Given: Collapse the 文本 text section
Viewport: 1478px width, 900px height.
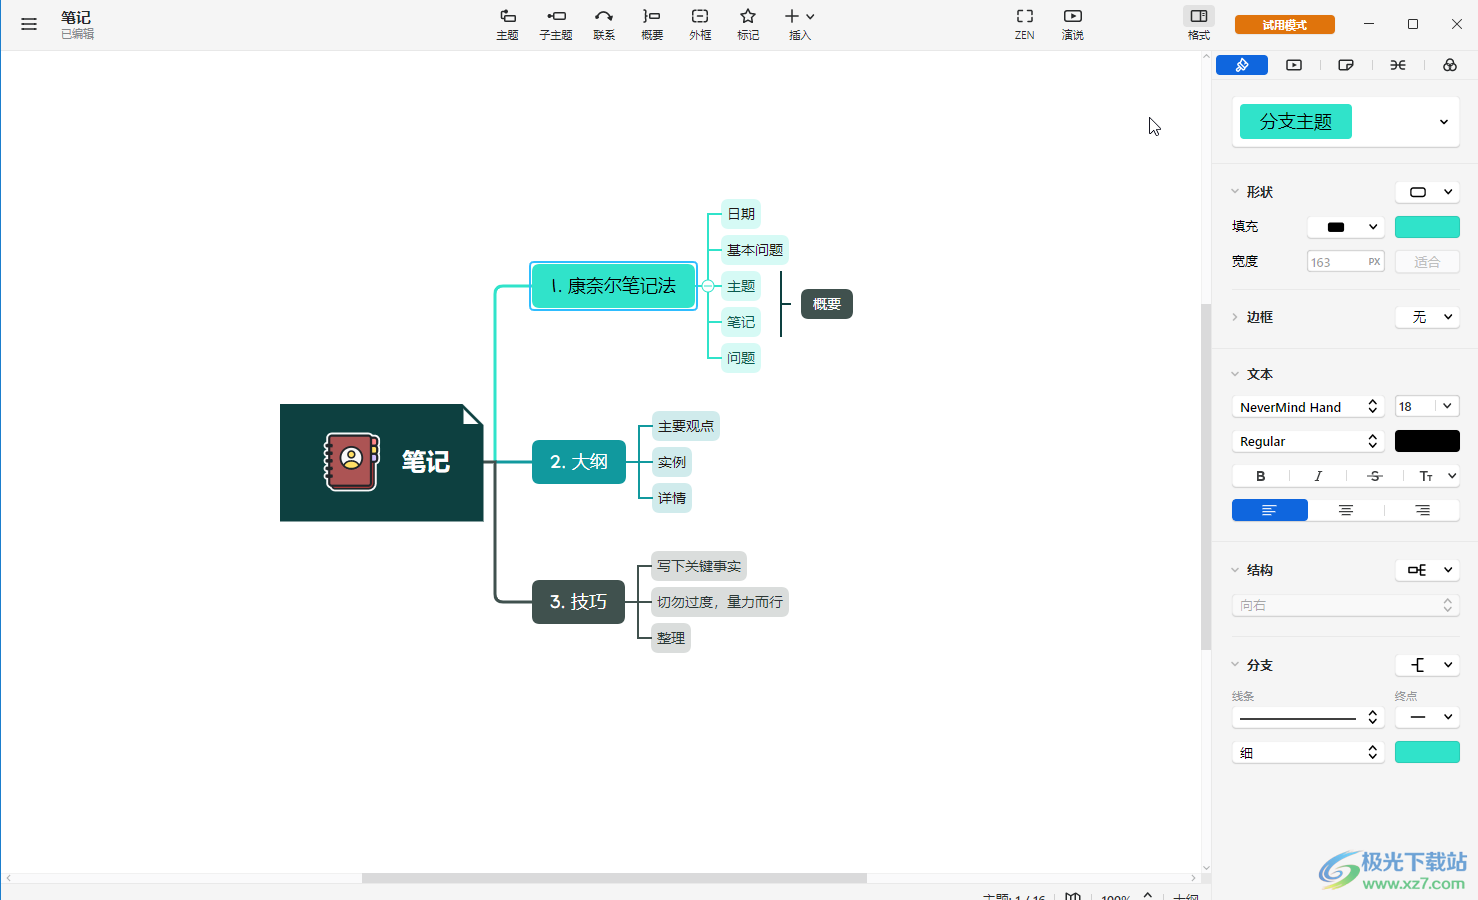Looking at the screenshot, I should (1235, 374).
